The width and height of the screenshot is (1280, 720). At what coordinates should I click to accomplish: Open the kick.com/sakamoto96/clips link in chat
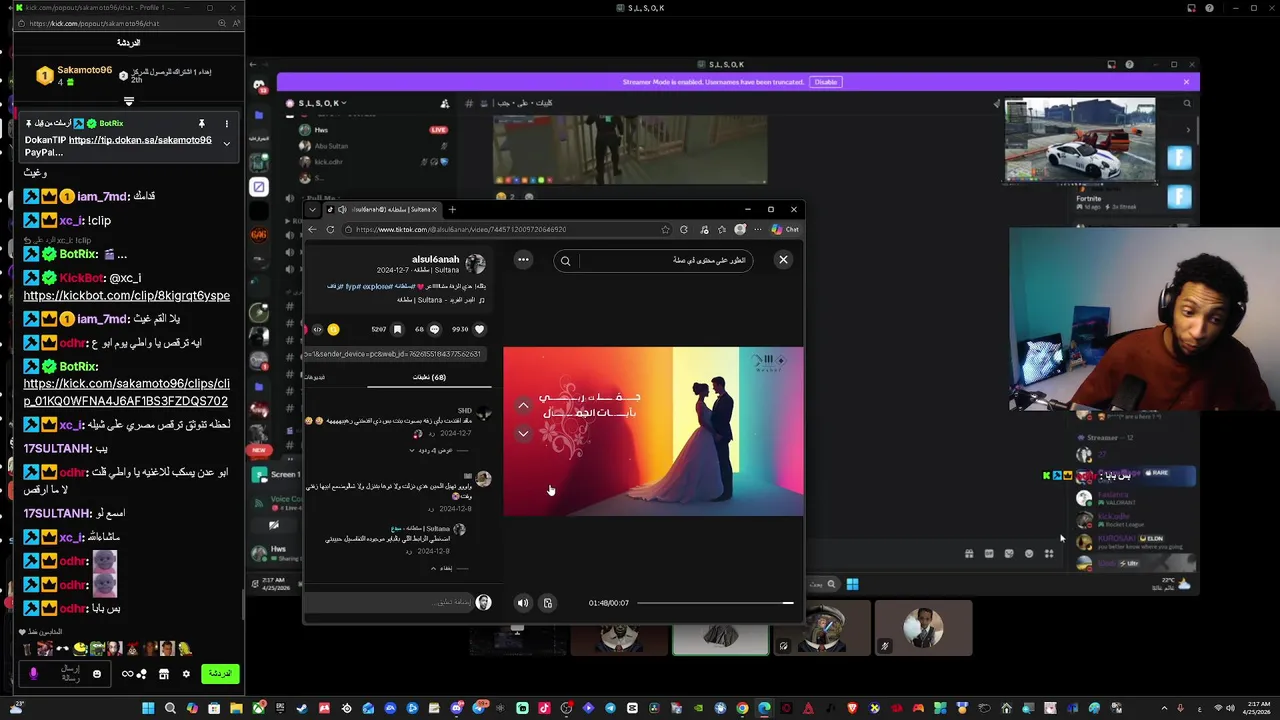(x=126, y=392)
